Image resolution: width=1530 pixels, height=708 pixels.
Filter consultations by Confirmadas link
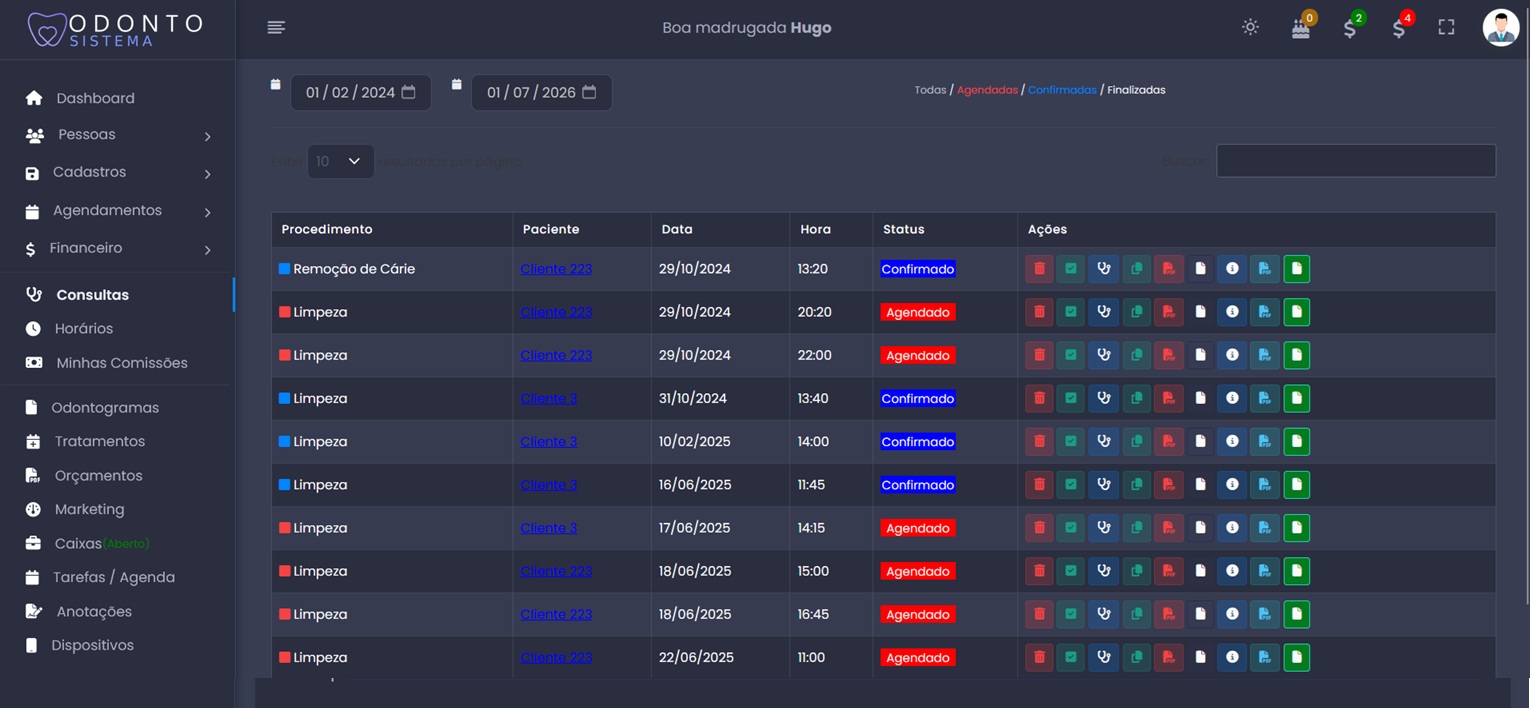tap(1062, 90)
